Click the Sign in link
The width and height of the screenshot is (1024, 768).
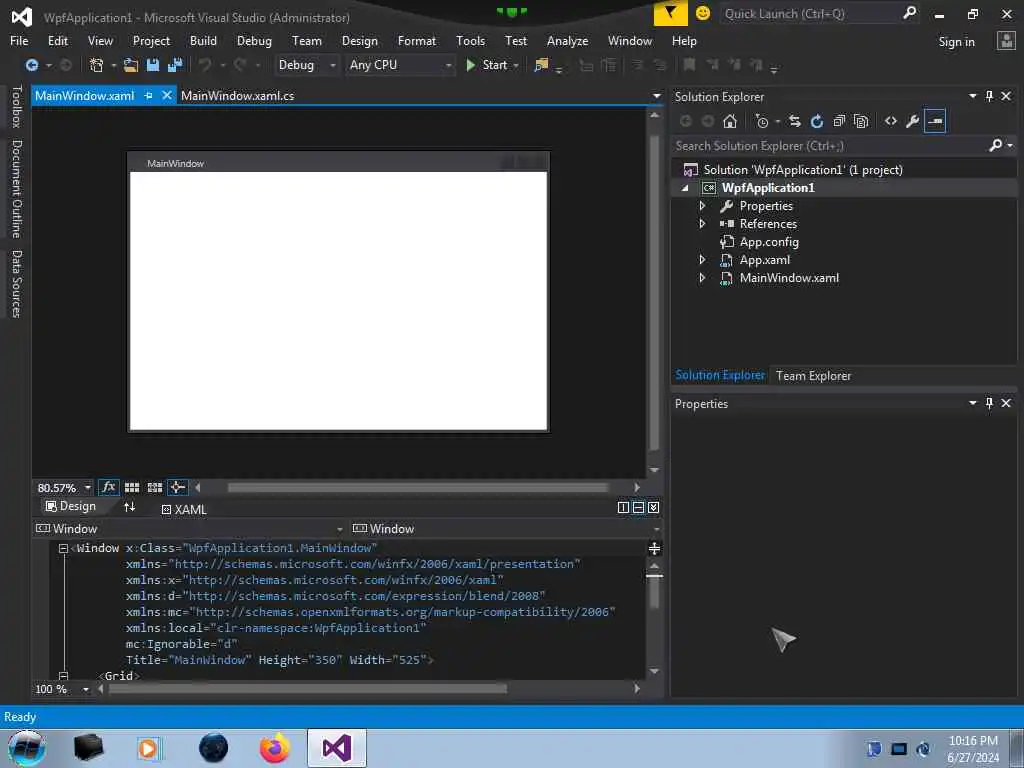(956, 42)
